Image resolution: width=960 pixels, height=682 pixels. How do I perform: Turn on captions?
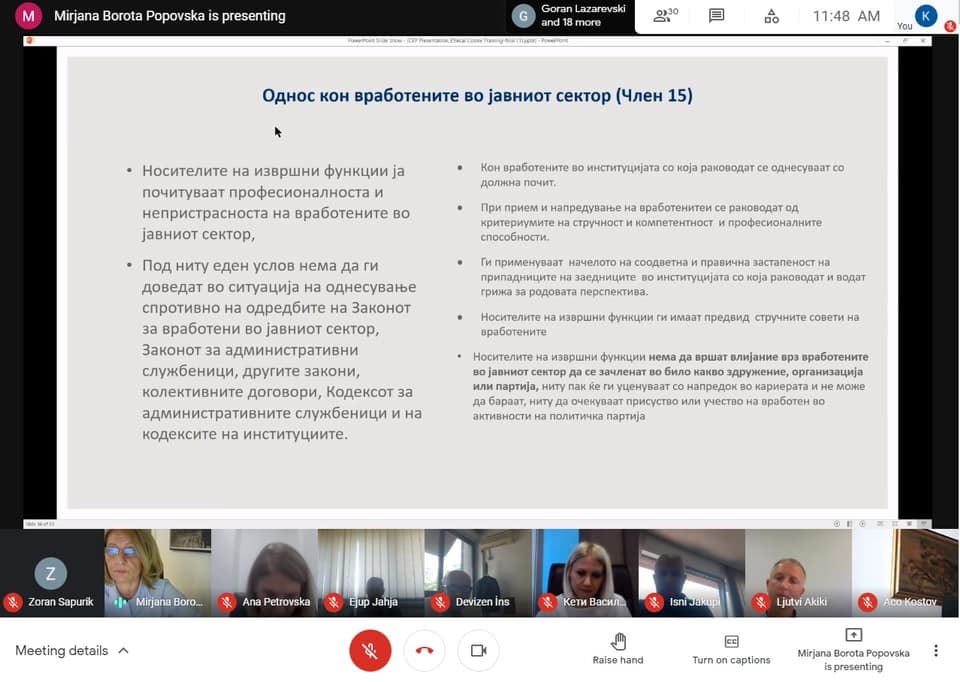pos(731,648)
